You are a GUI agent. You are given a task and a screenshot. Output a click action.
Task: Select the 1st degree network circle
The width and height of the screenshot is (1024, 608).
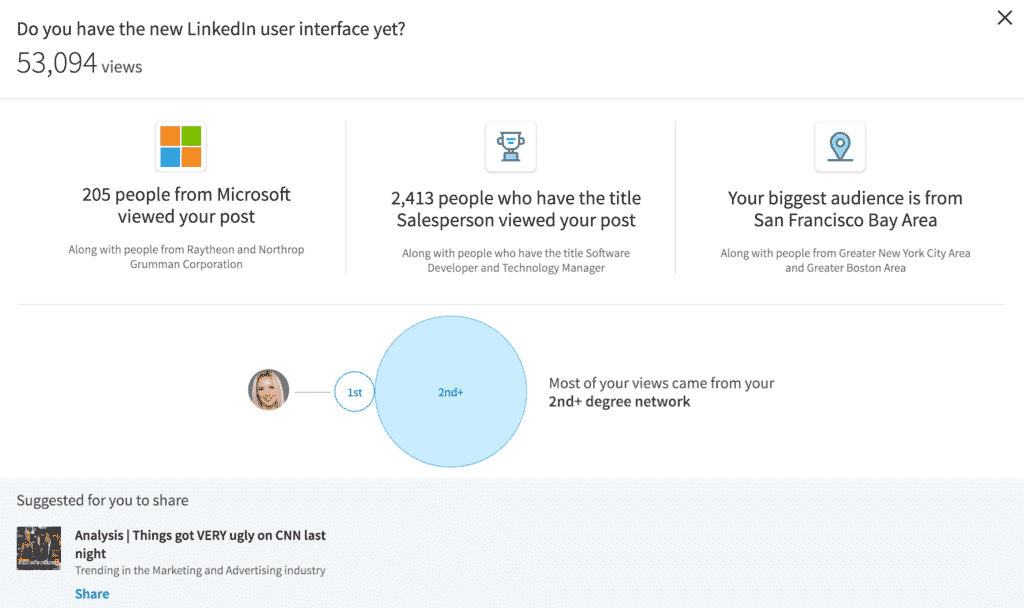point(354,391)
